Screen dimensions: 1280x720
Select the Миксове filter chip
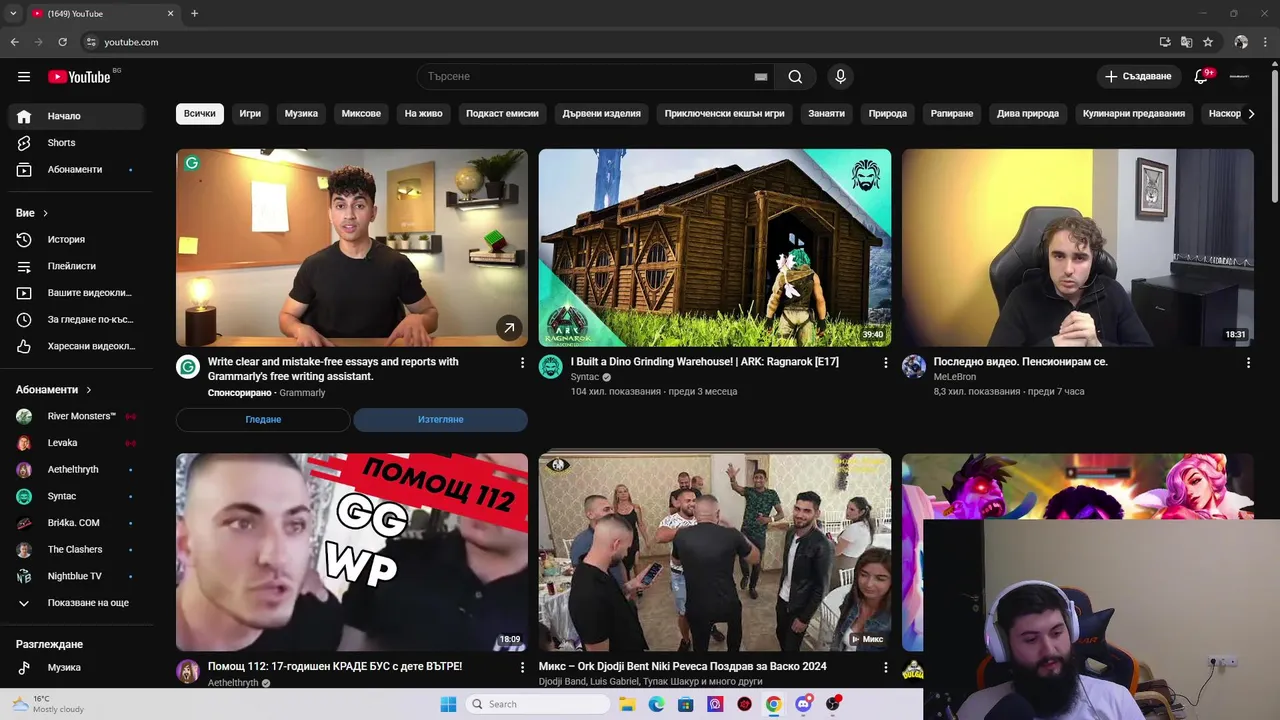[361, 113]
